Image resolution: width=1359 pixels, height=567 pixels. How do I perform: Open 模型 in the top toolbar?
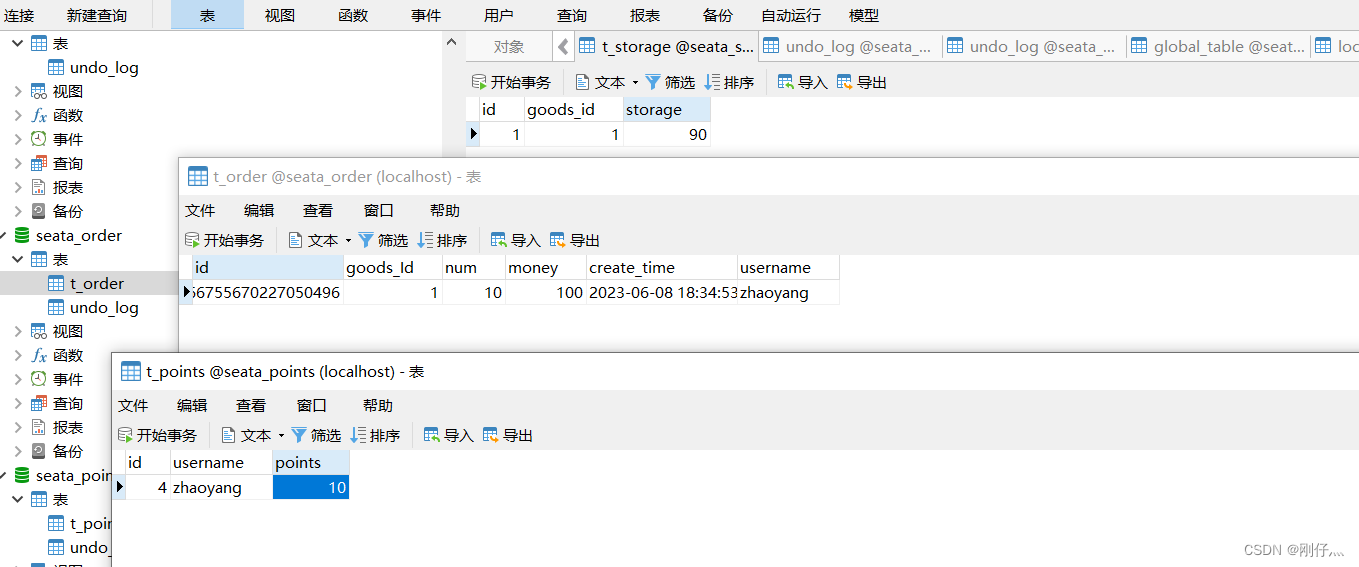(x=864, y=15)
